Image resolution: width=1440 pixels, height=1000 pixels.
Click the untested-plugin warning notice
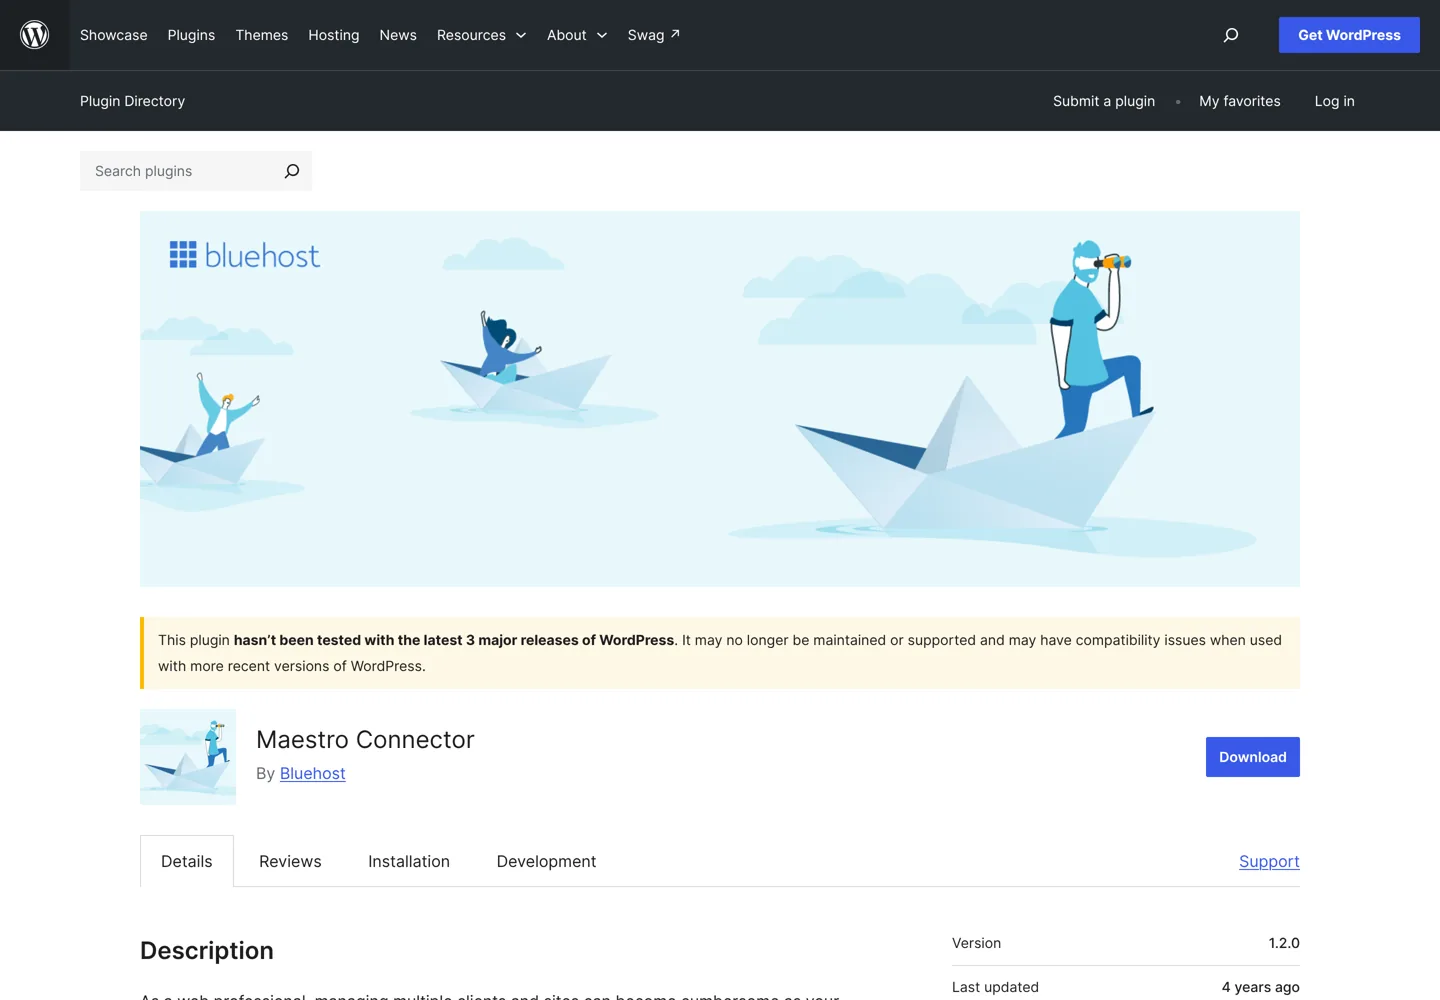click(x=720, y=653)
